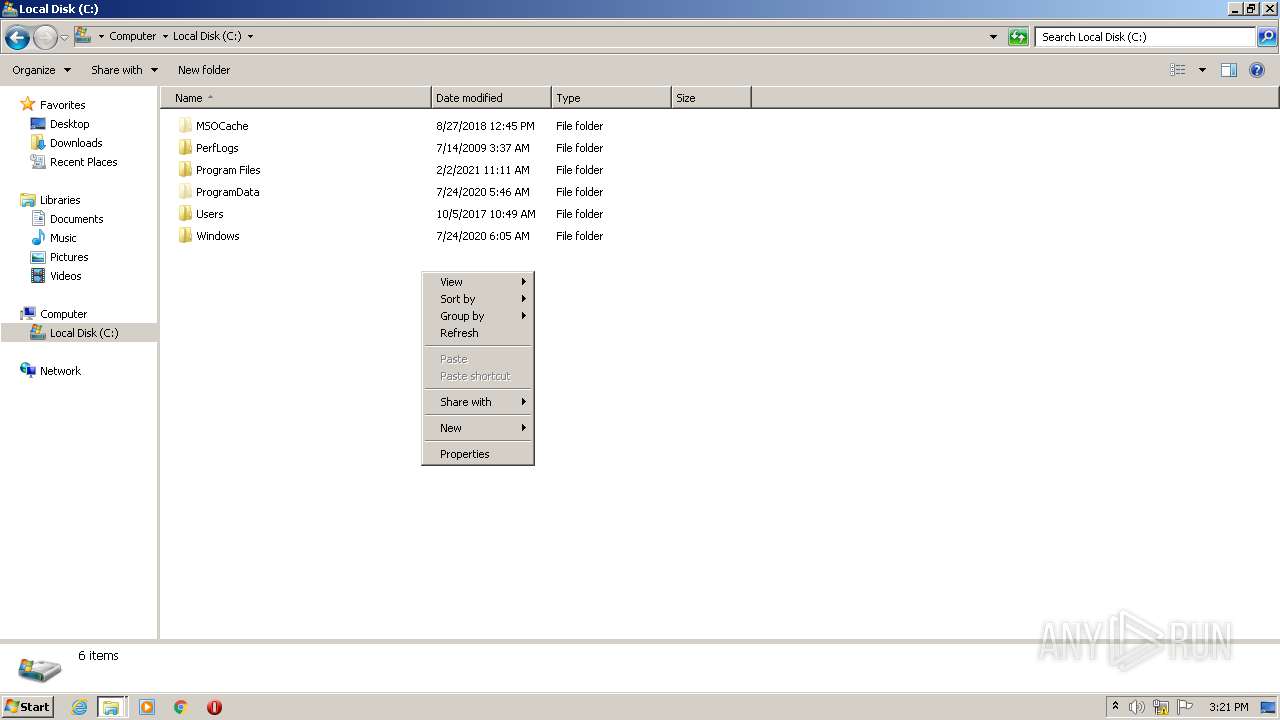Screen dimensions: 1280x720
Task: Open Recent Places in Favorites
Action: tap(83, 162)
